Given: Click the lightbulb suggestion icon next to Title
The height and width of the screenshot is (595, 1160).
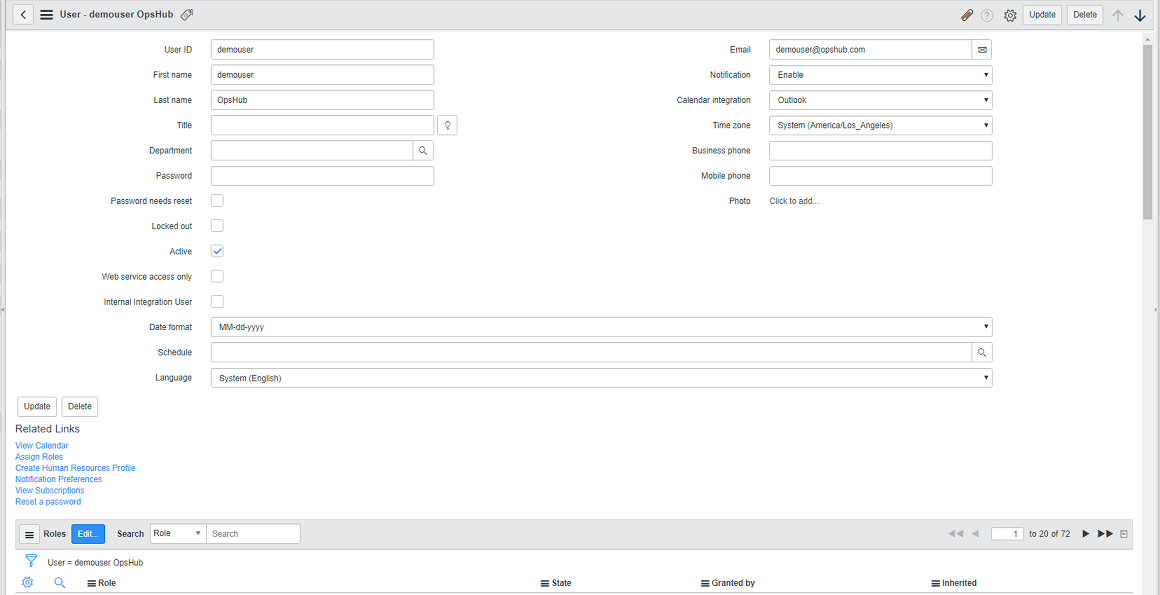Looking at the screenshot, I should coord(447,125).
